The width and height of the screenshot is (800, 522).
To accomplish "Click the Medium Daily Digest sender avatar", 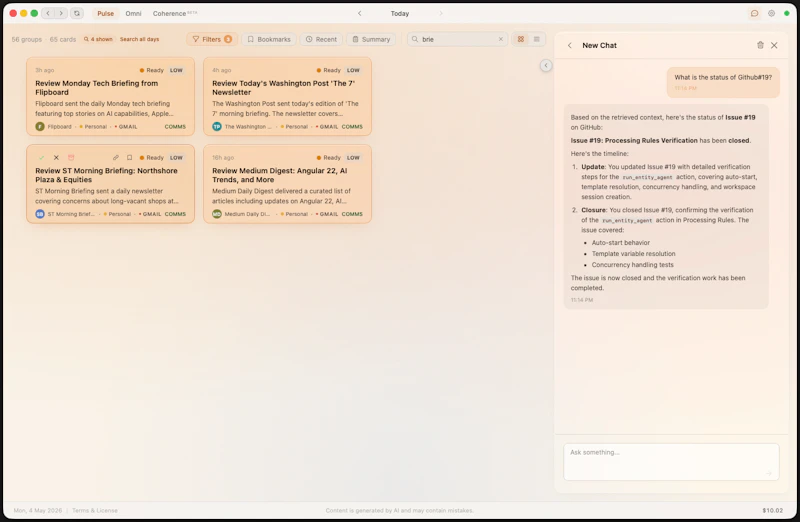I will coord(217,214).
